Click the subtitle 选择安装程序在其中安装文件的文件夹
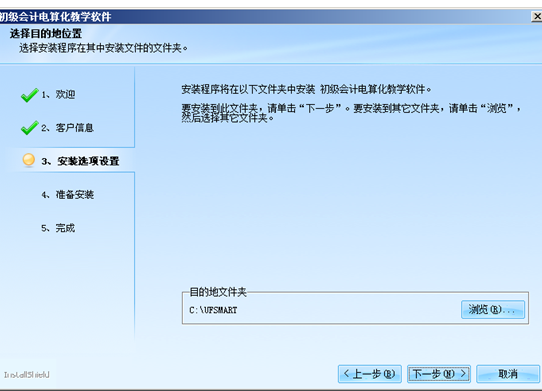This screenshot has width=542, height=391. pos(103,48)
